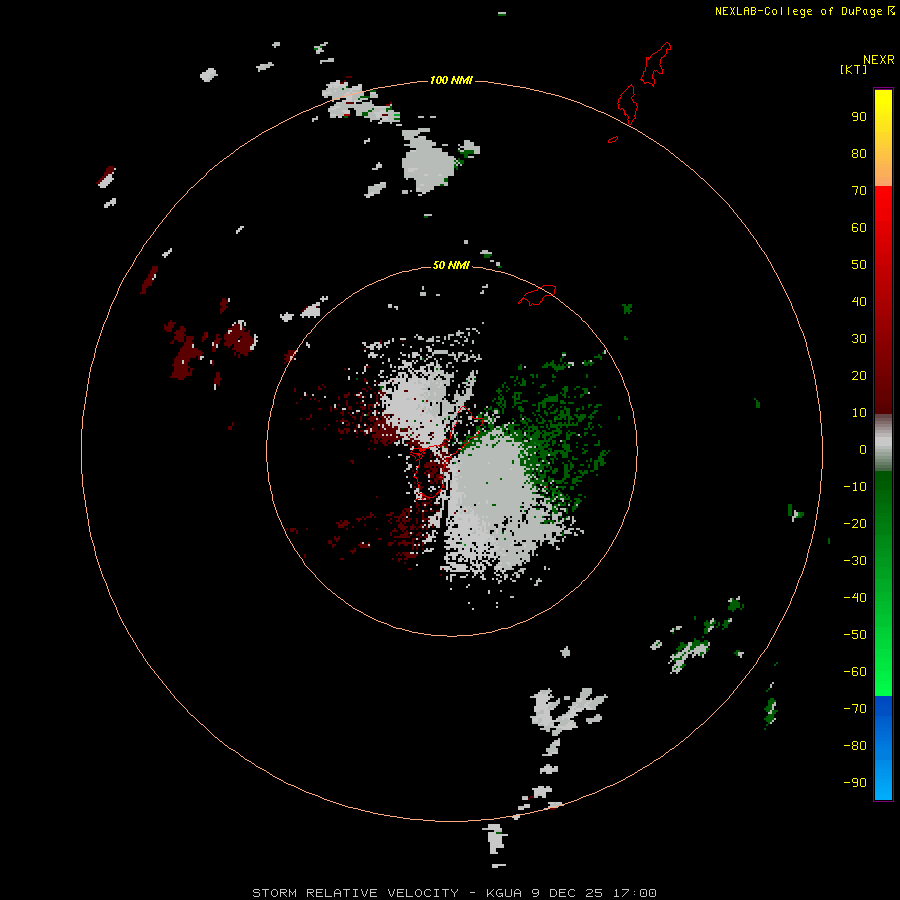Image resolution: width=900 pixels, height=900 pixels.
Task: Click the Storm Relative Velocity KGUA footer caption
Action: click(454, 893)
